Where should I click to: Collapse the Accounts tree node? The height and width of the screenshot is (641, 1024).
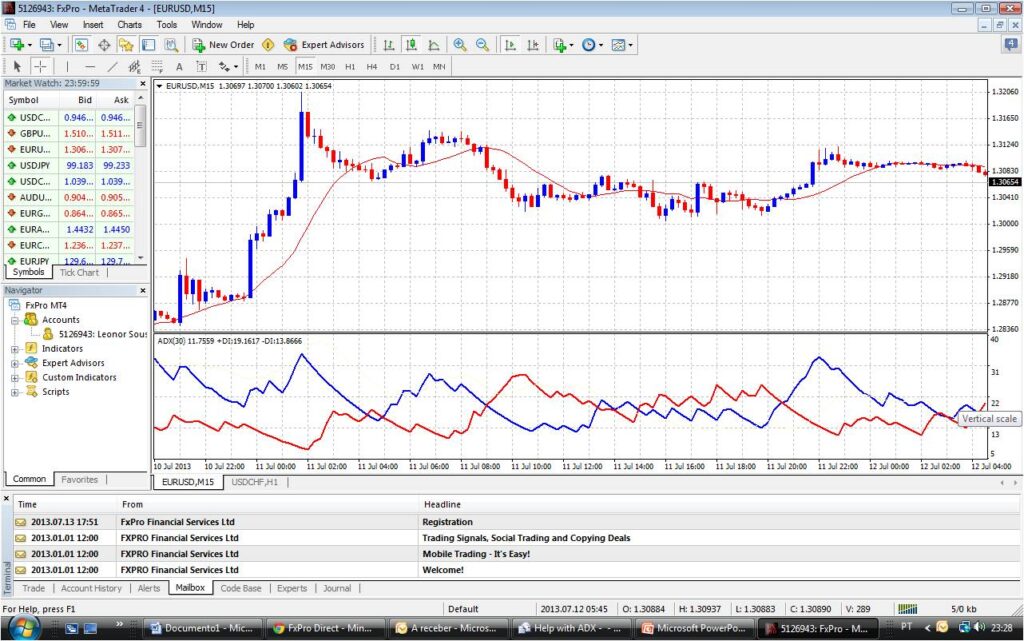(x=15, y=320)
